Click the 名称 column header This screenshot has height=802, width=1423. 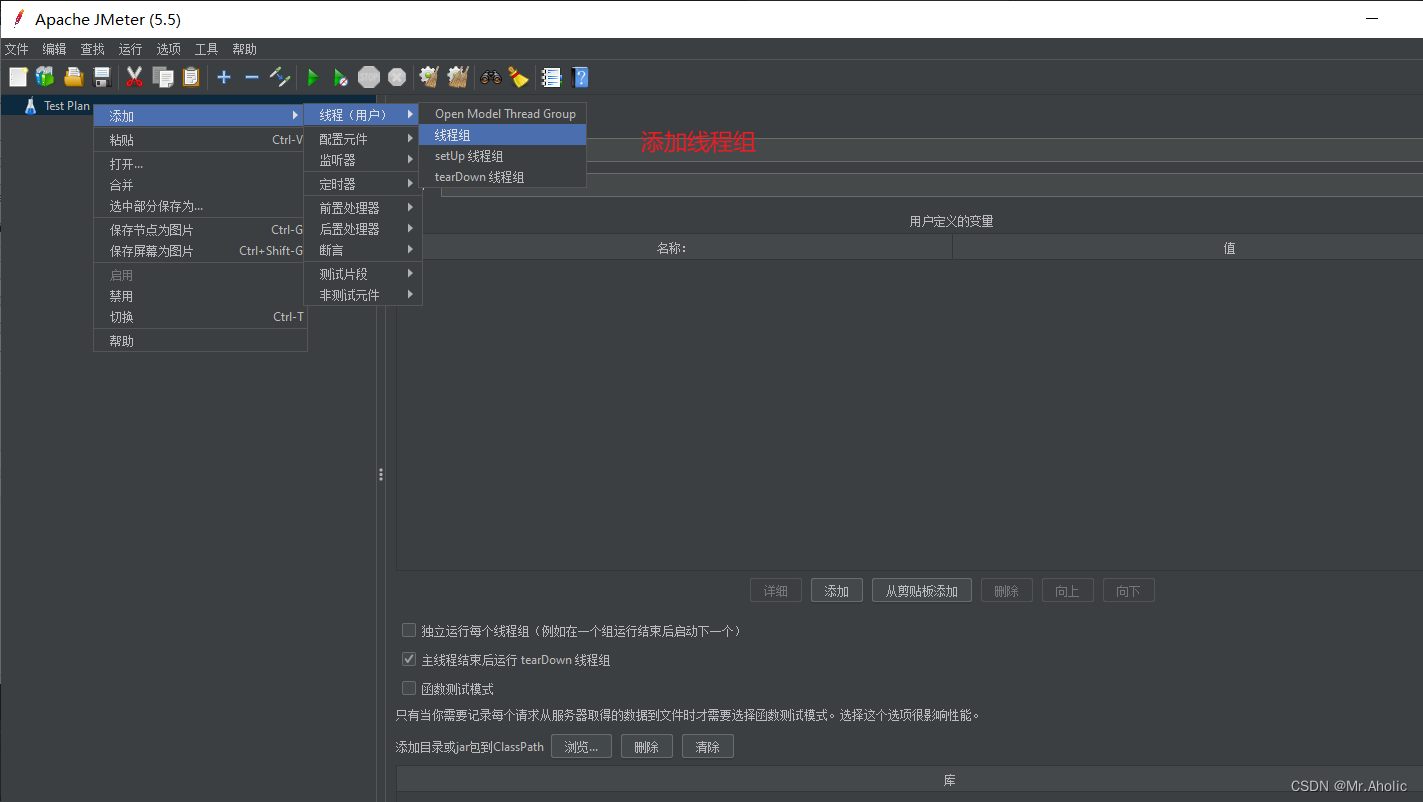pyautogui.click(x=674, y=248)
